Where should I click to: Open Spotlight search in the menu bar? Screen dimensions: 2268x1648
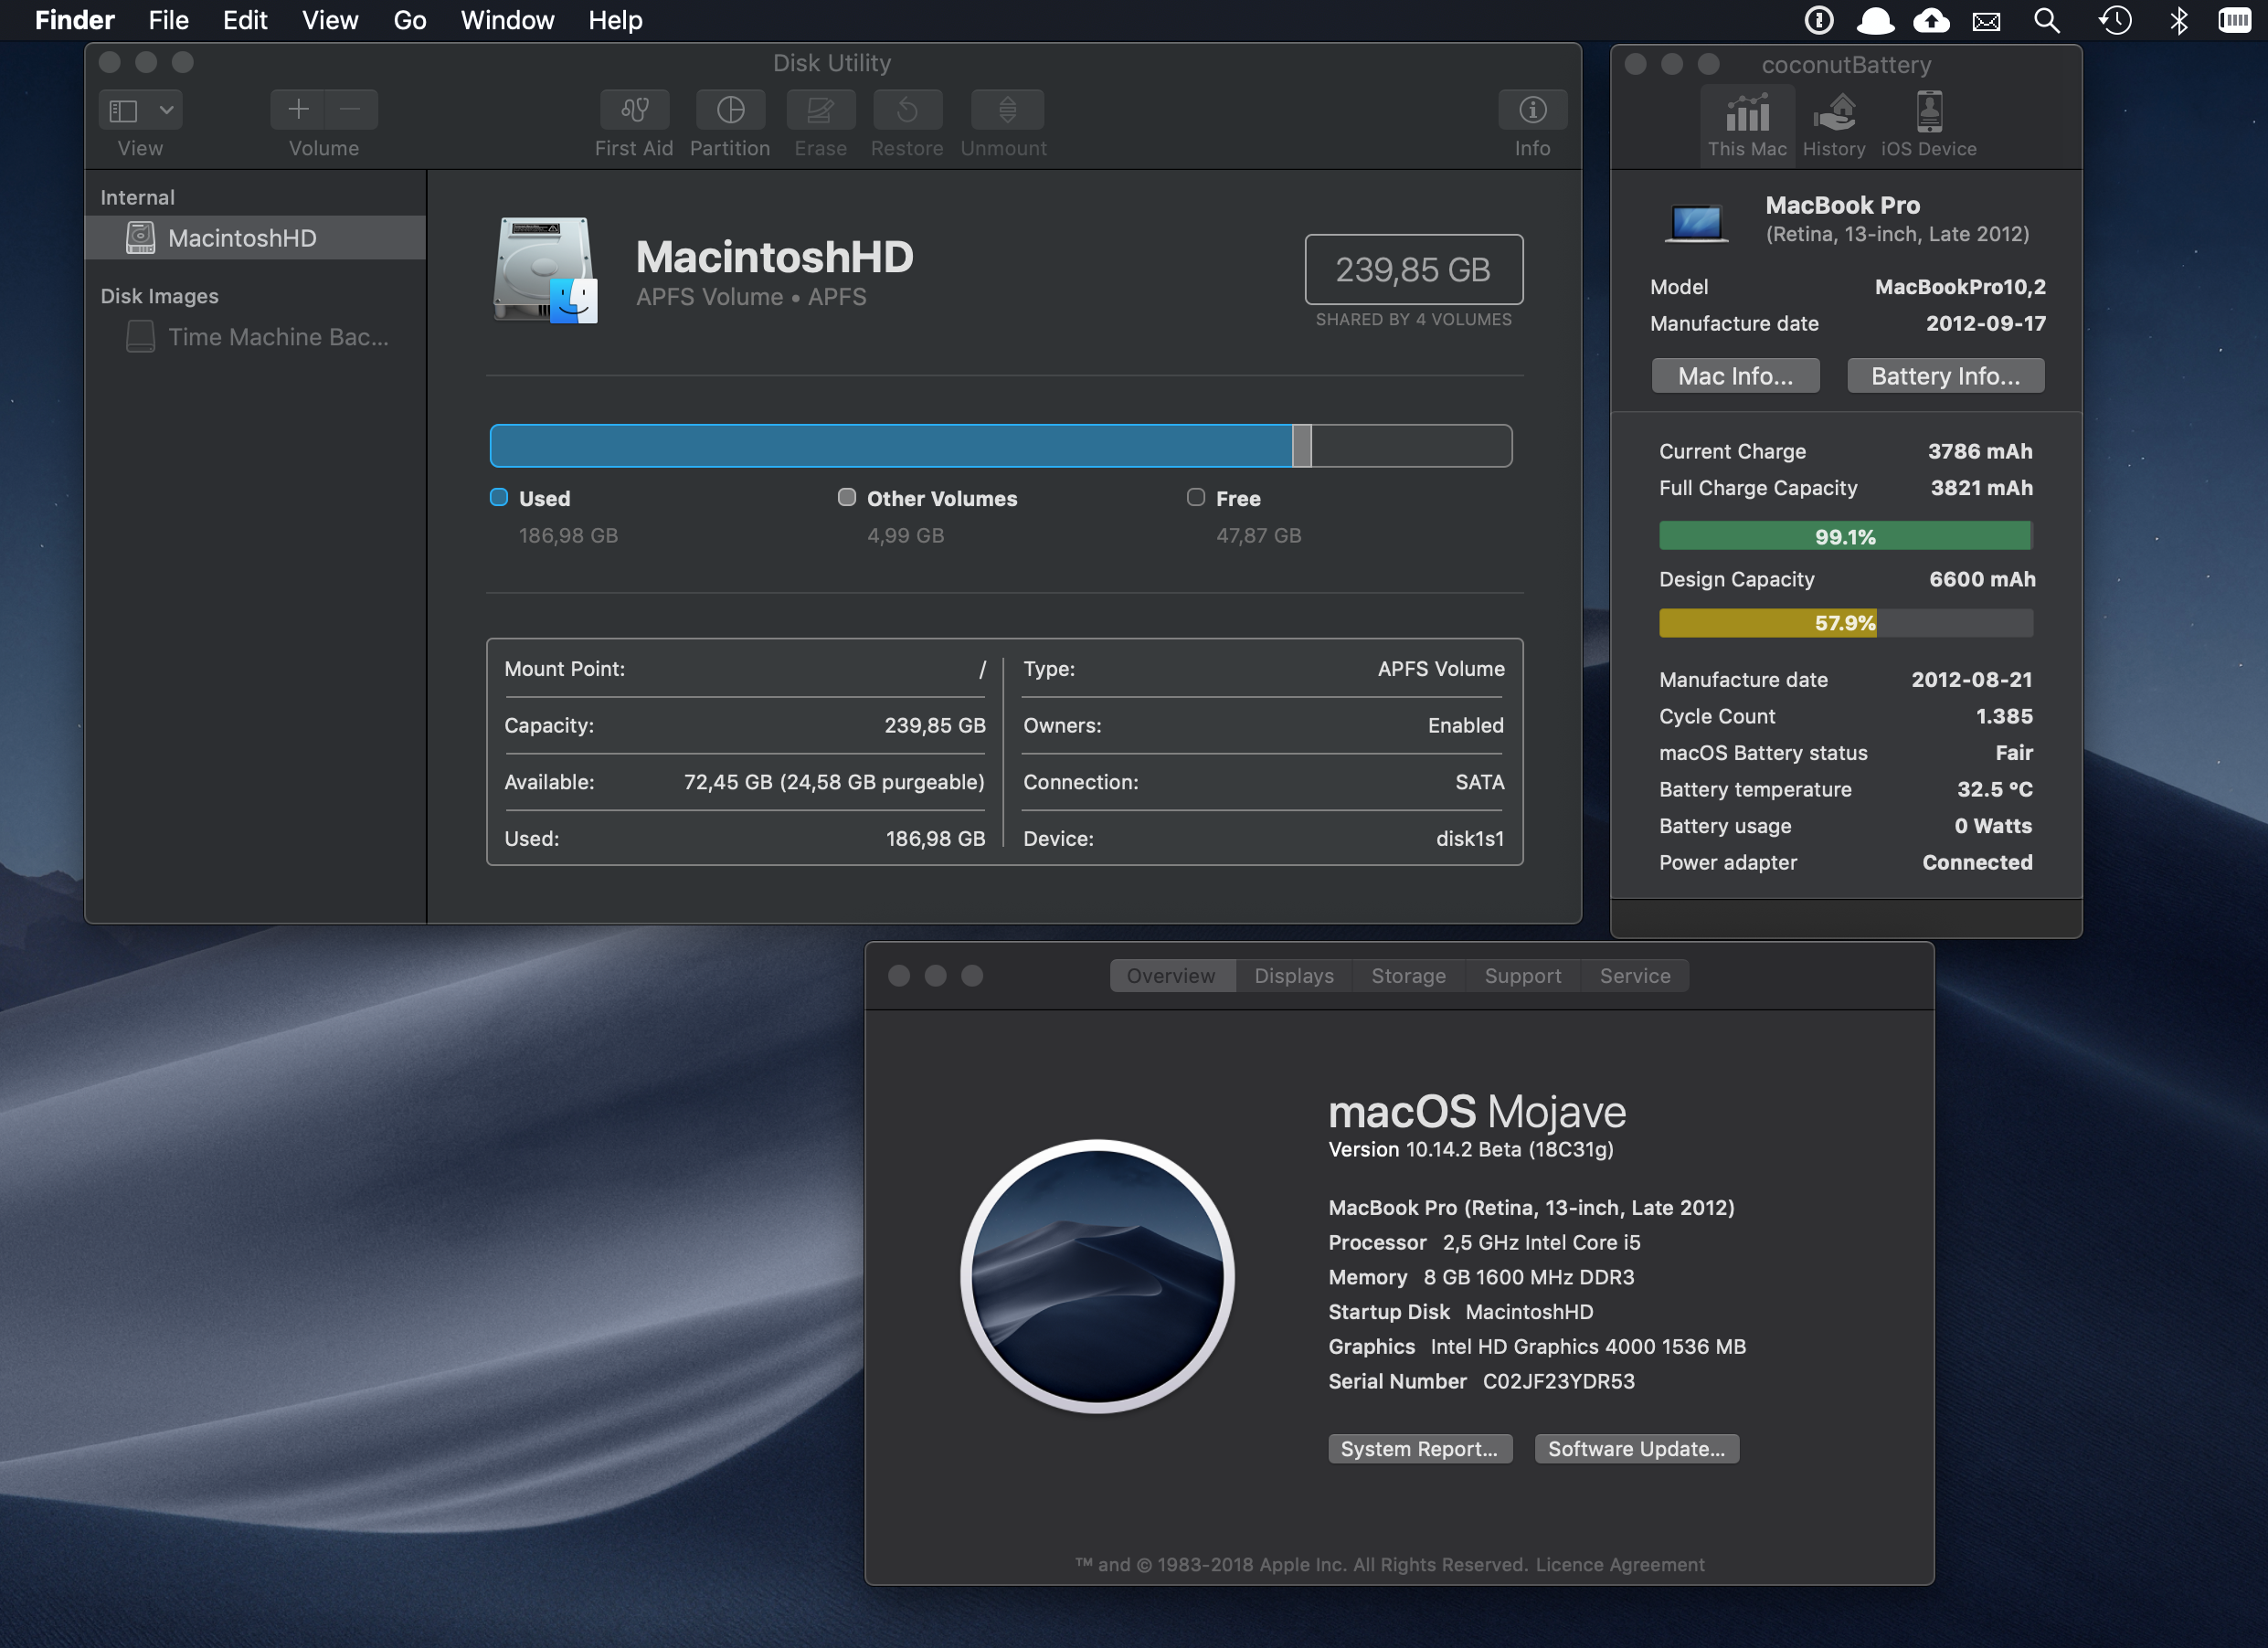point(2046,20)
